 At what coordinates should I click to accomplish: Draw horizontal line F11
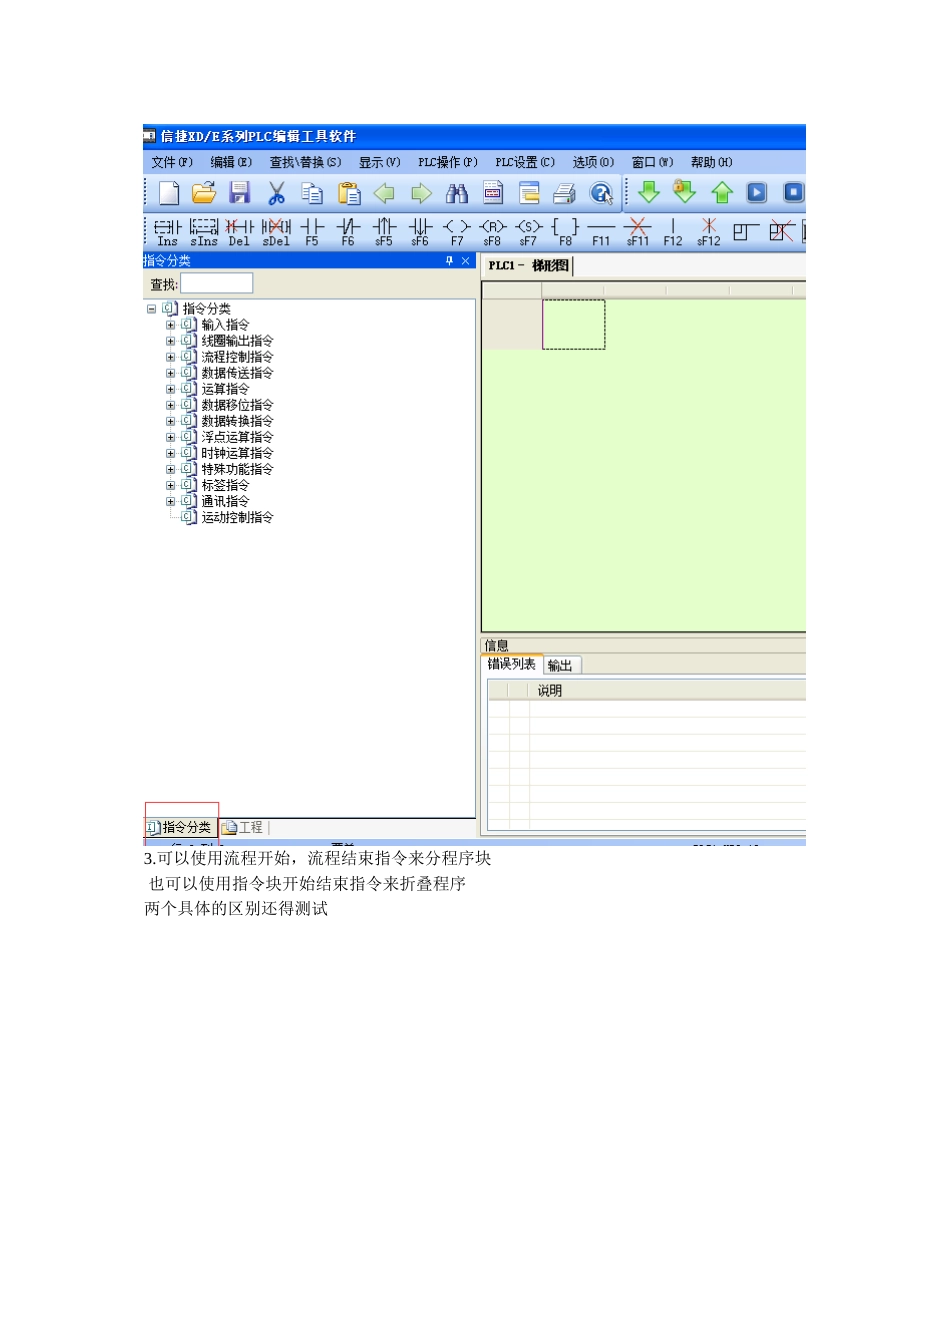(601, 233)
